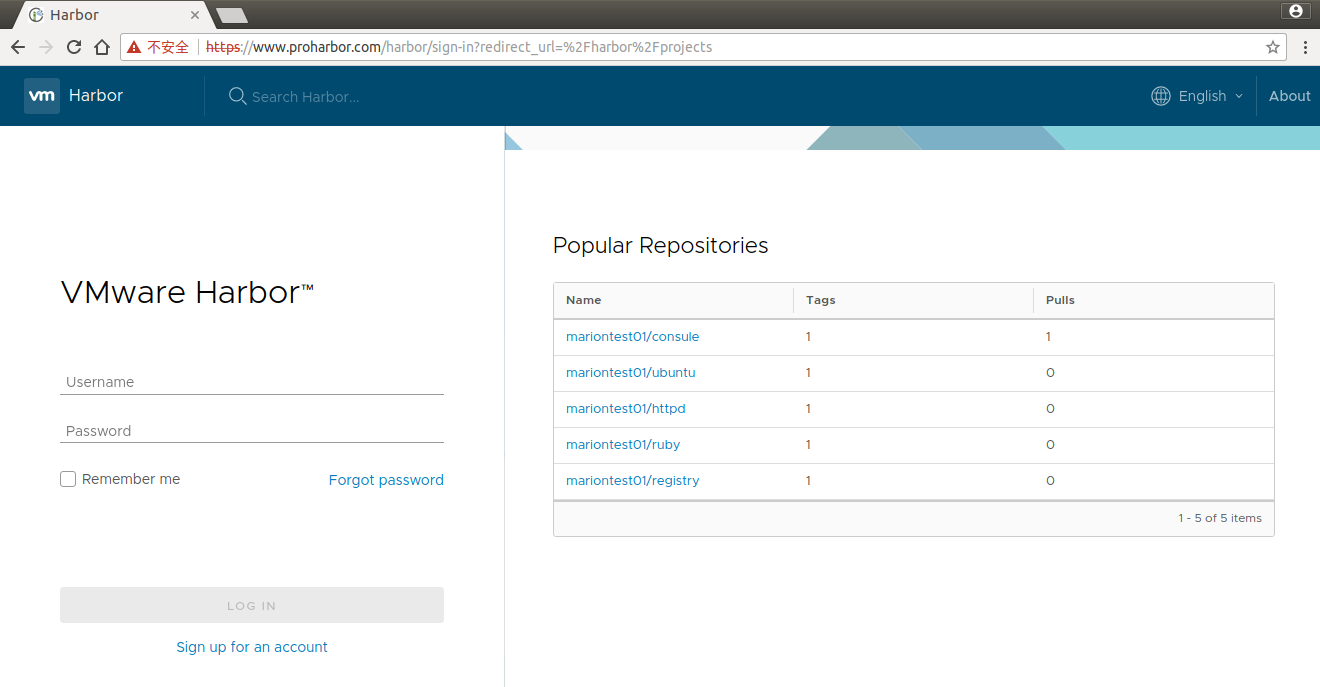Open the mariontest01/ubuntu repository
This screenshot has width=1320, height=687.
[x=630, y=373]
